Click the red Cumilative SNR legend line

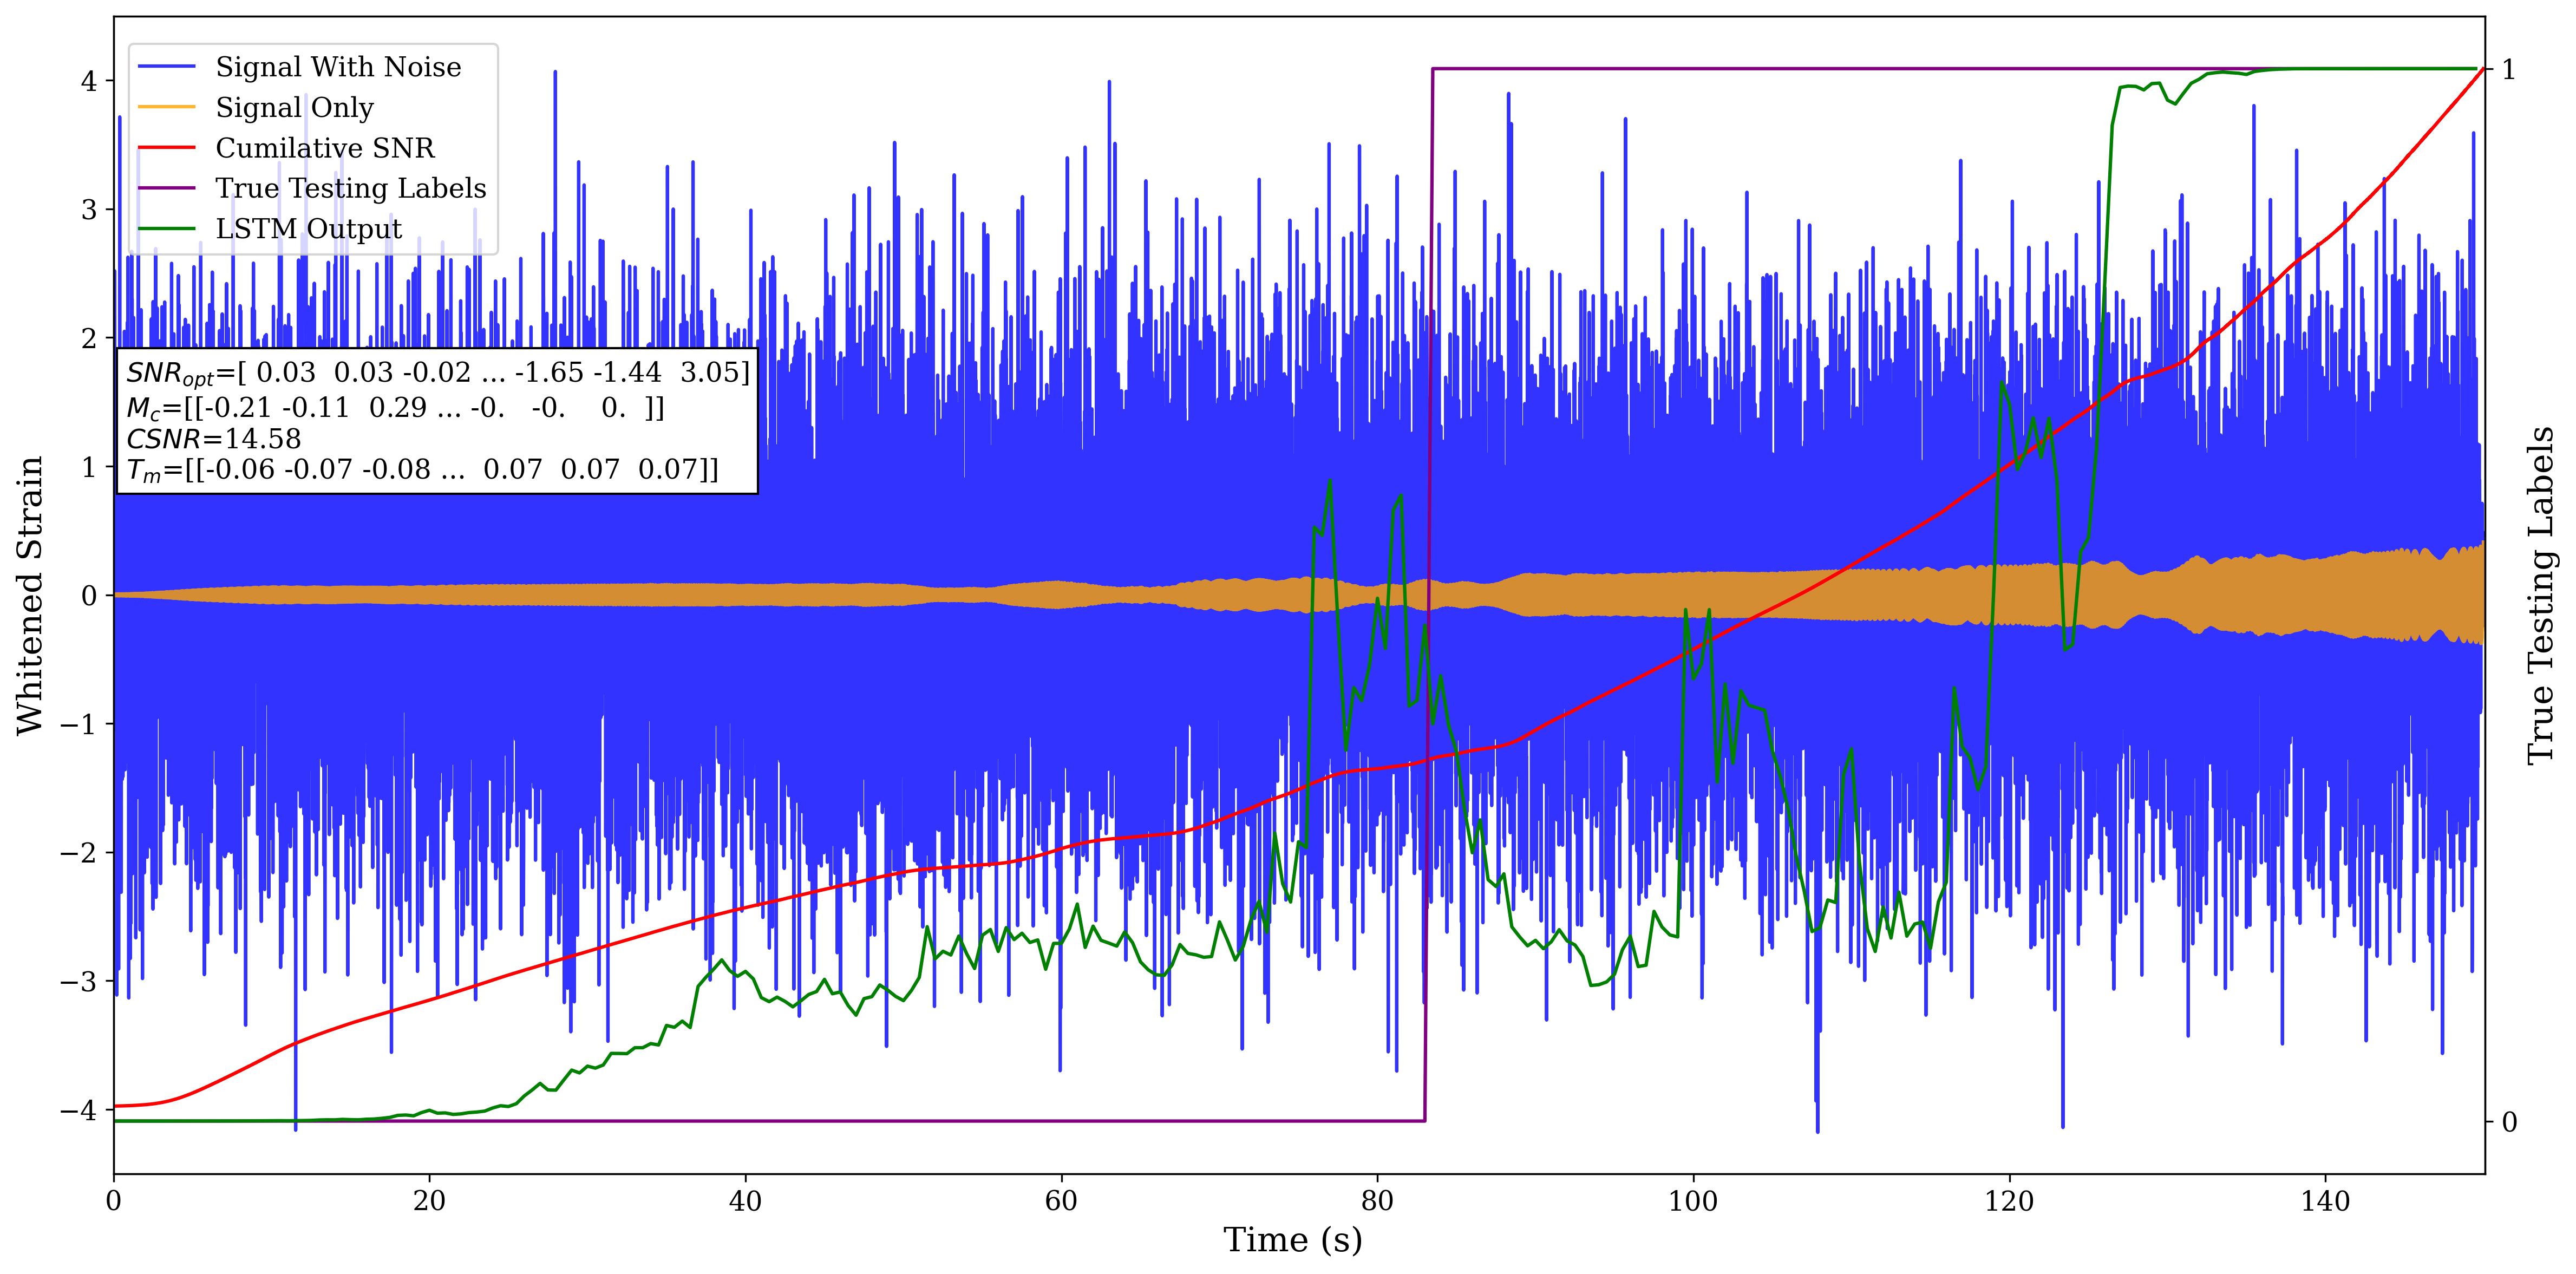click(166, 148)
